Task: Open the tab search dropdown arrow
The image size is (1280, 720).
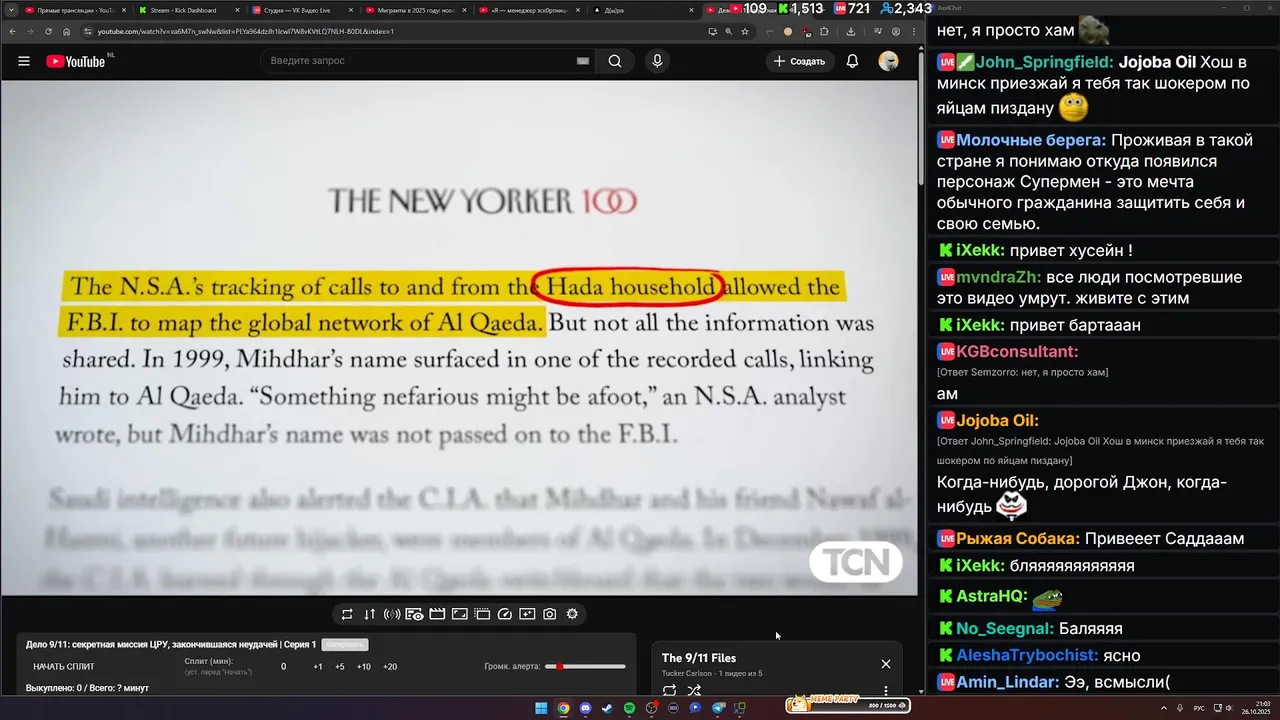Action: 9,9
